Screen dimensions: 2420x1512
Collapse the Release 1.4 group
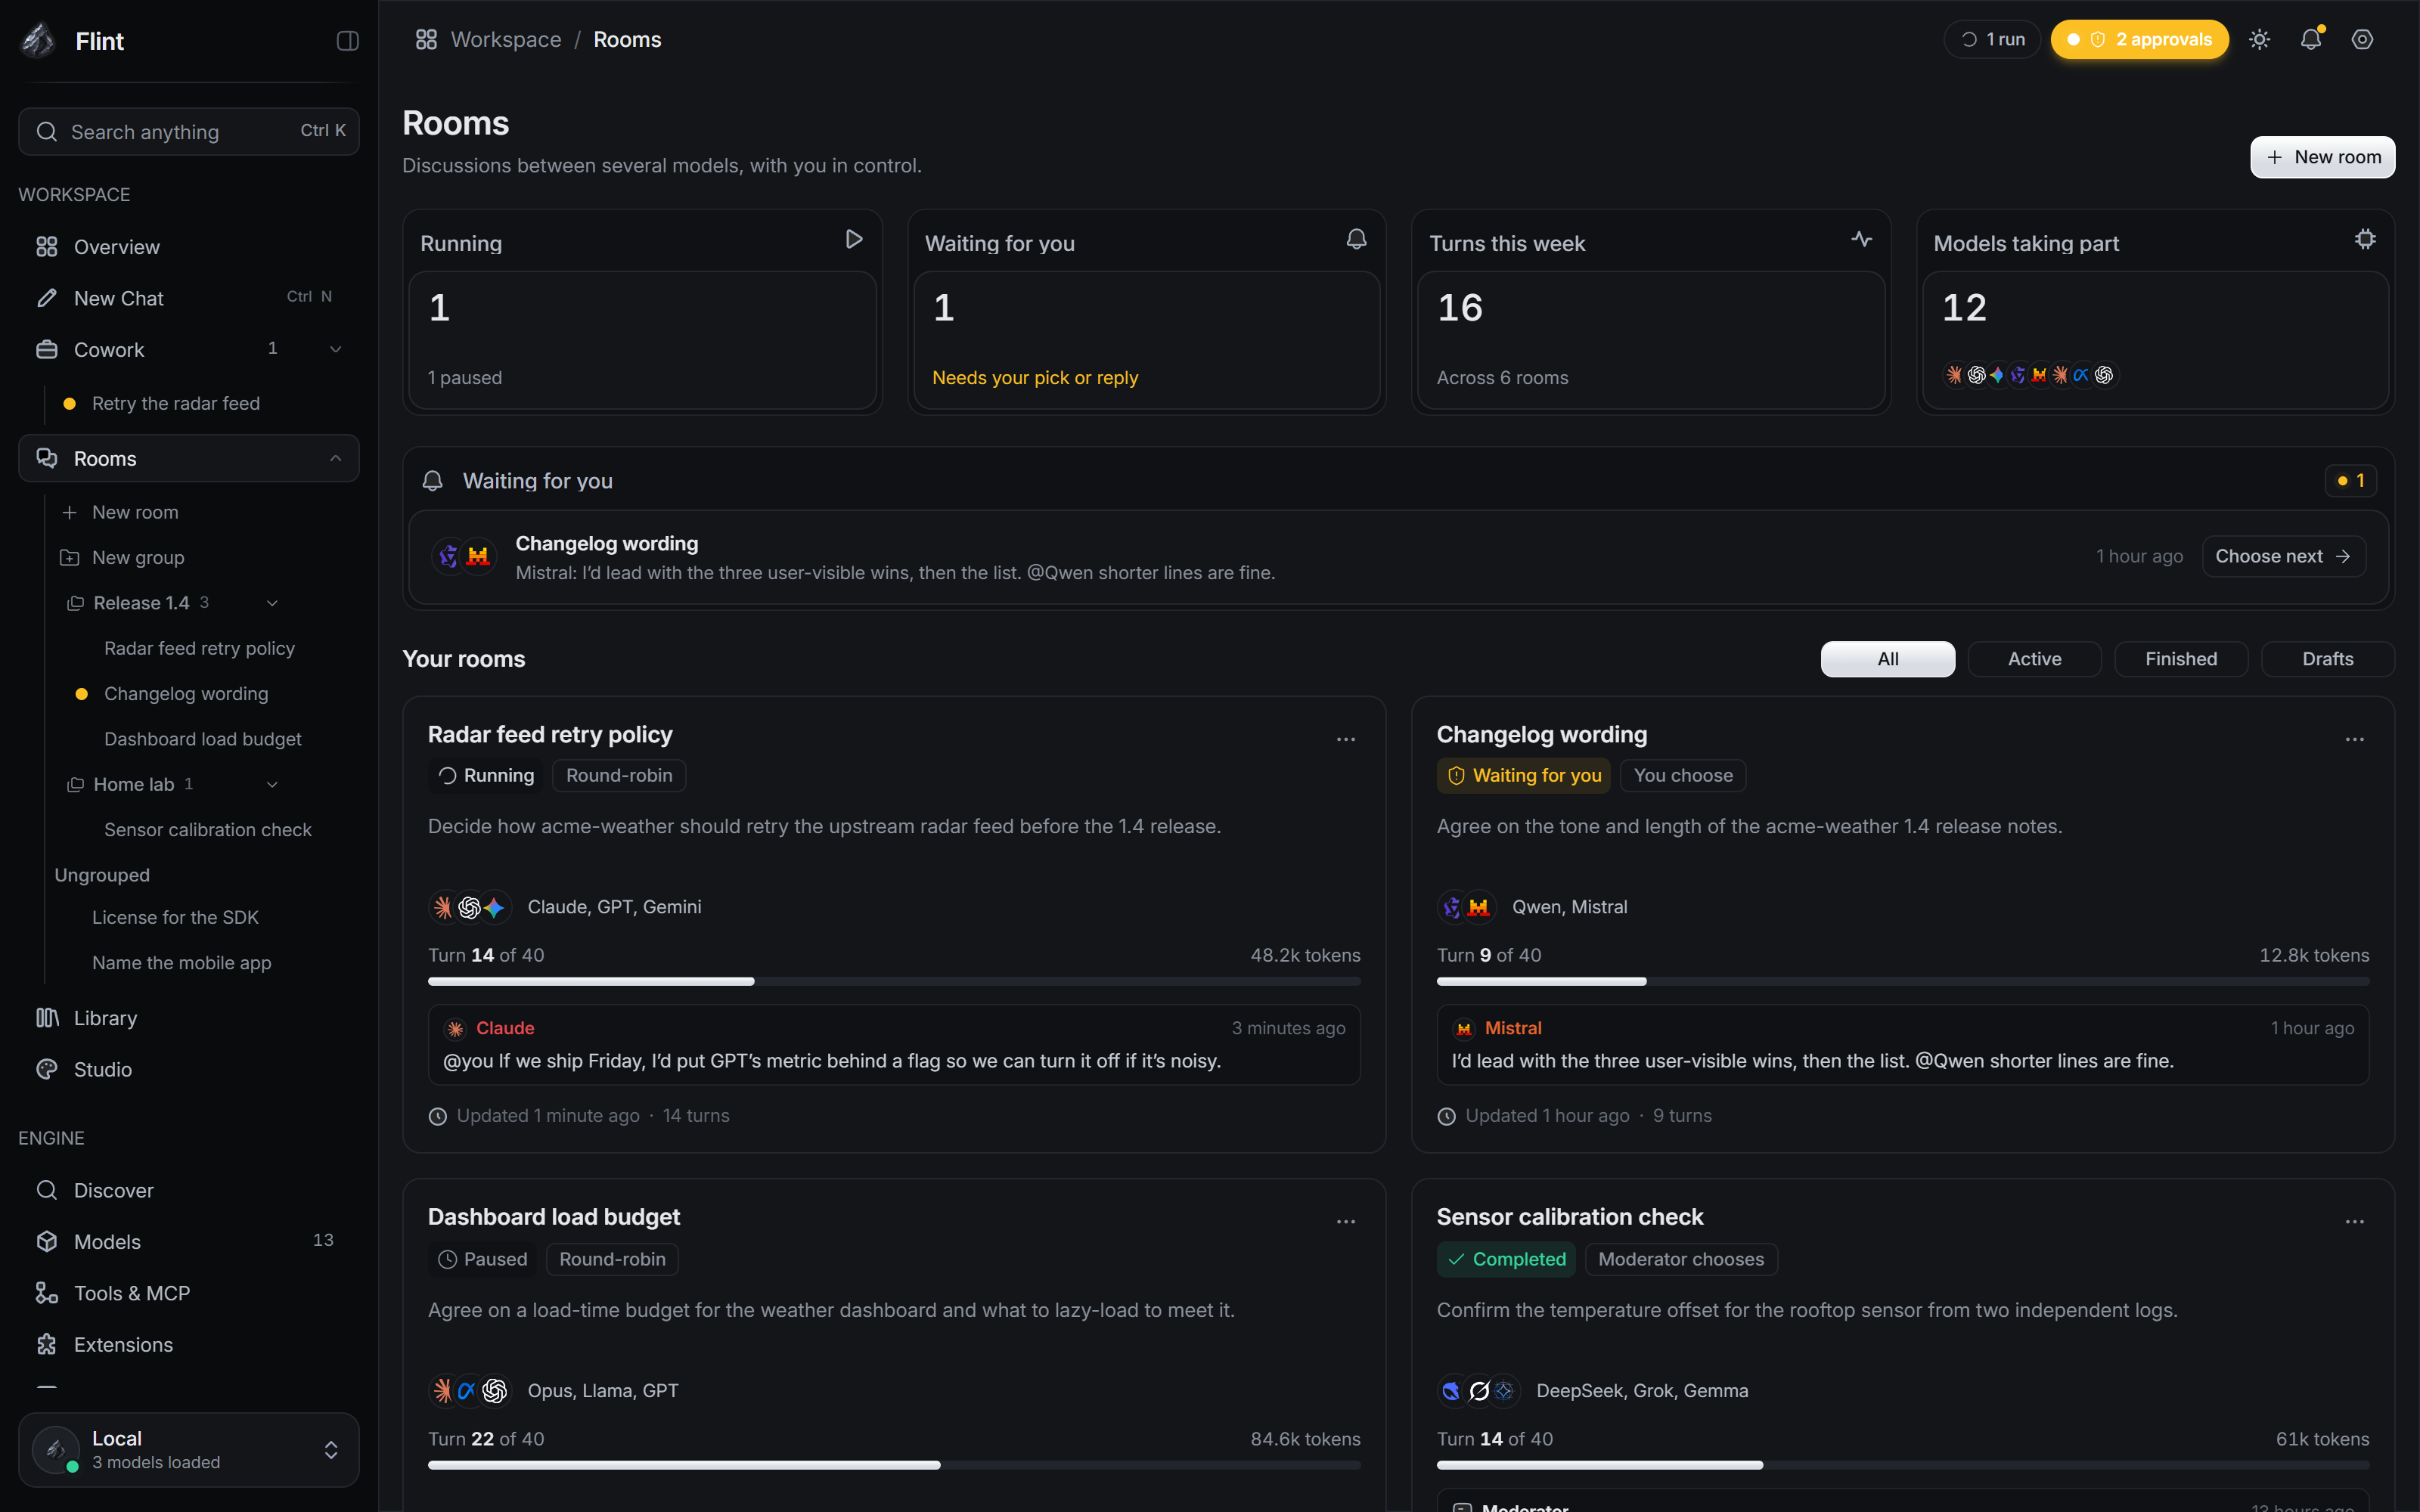tap(272, 603)
